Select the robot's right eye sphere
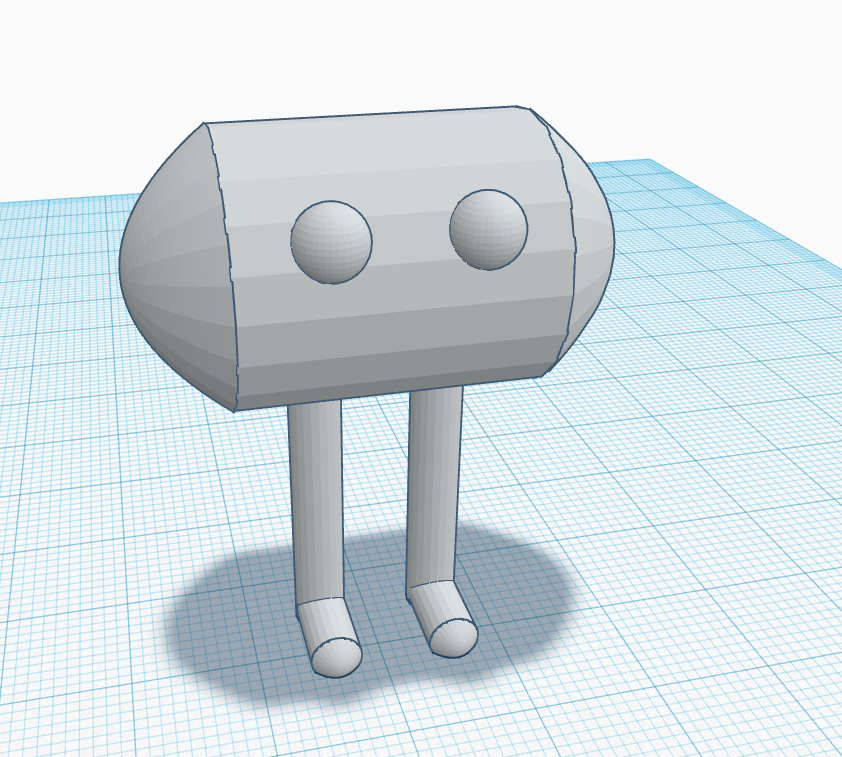 488,229
